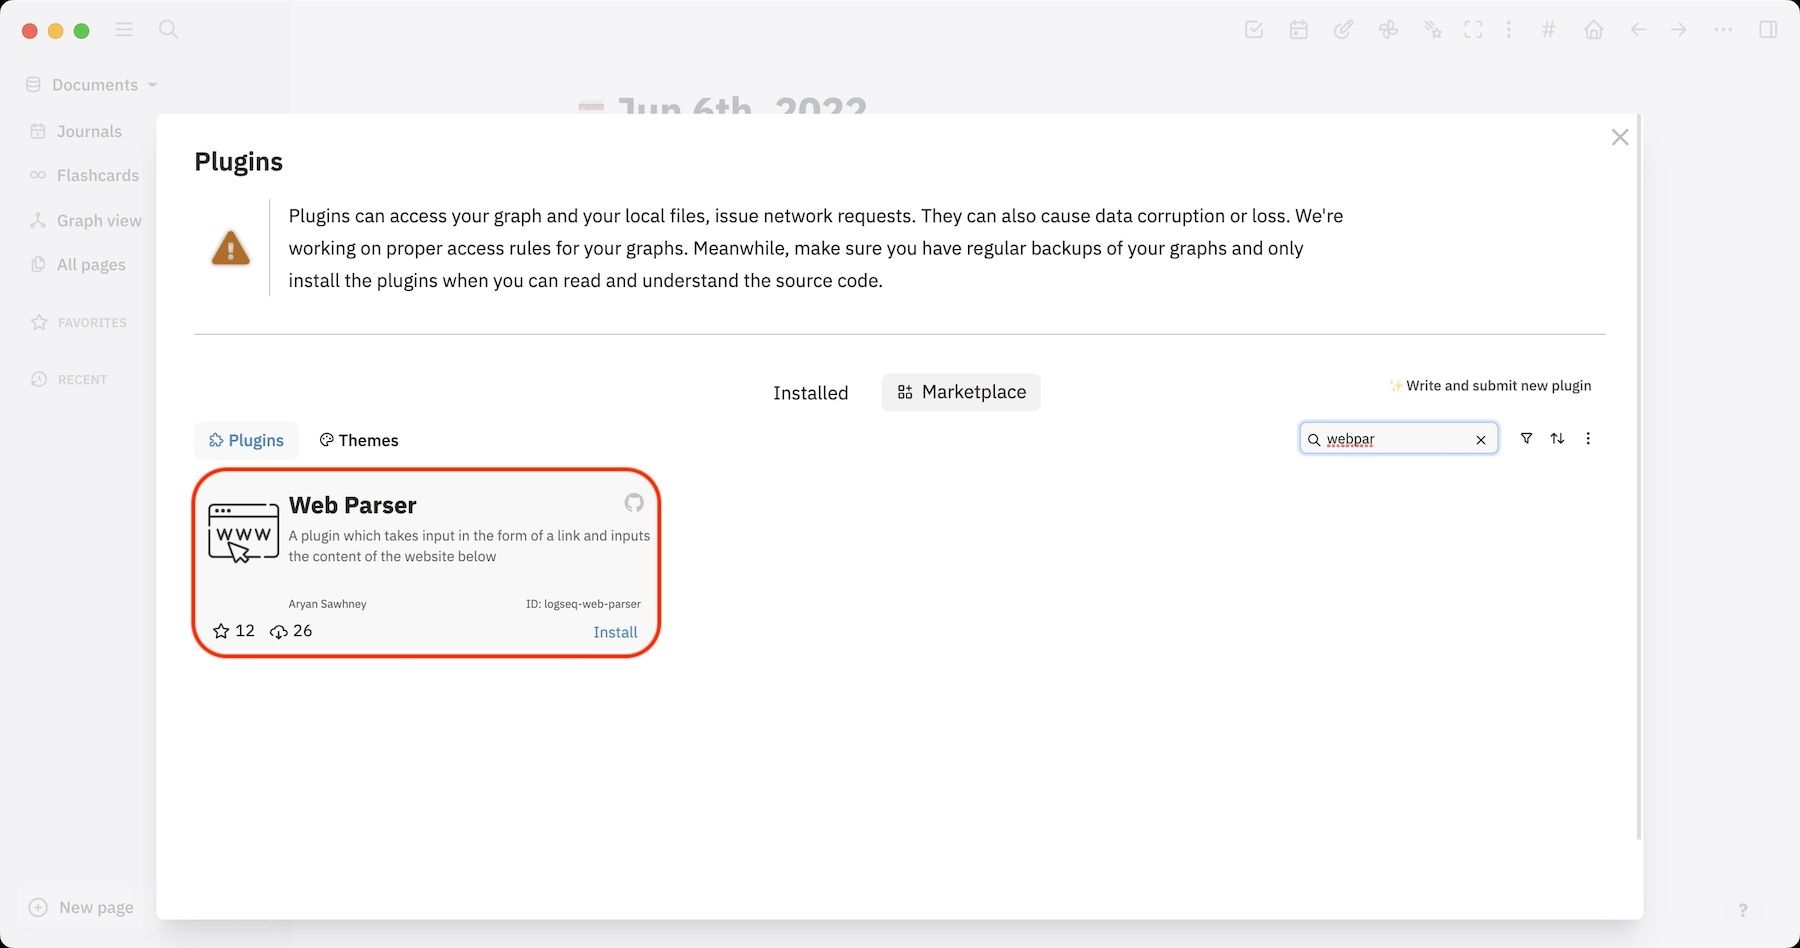This screenshot has width=1800, height=948.
Task: Open the three-dot menu beside the sort icon
Action: click(x=1588, y=438)
